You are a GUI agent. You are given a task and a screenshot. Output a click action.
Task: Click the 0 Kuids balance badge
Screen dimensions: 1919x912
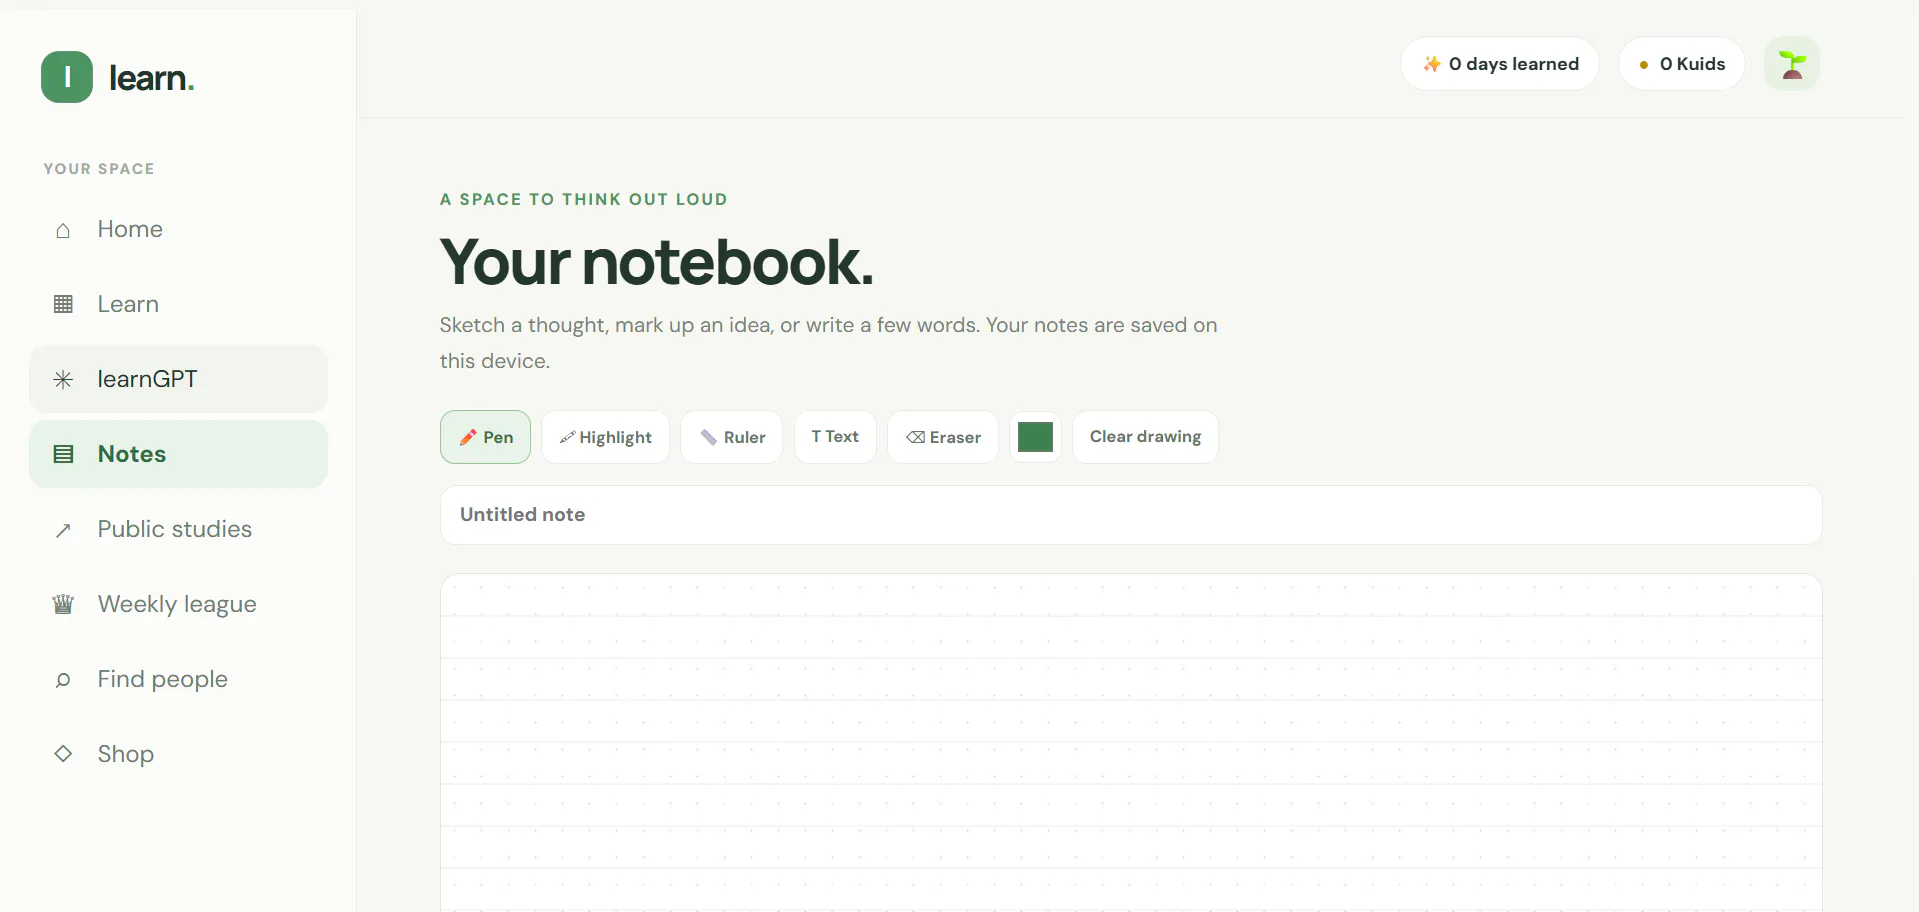point(1682,64)
